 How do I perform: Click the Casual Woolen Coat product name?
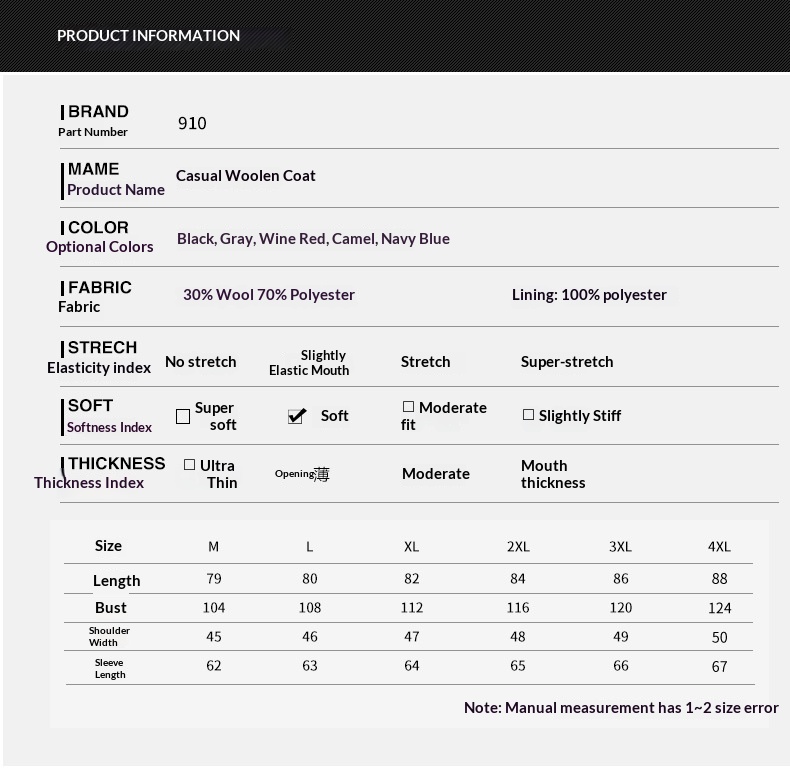[246, 176]
